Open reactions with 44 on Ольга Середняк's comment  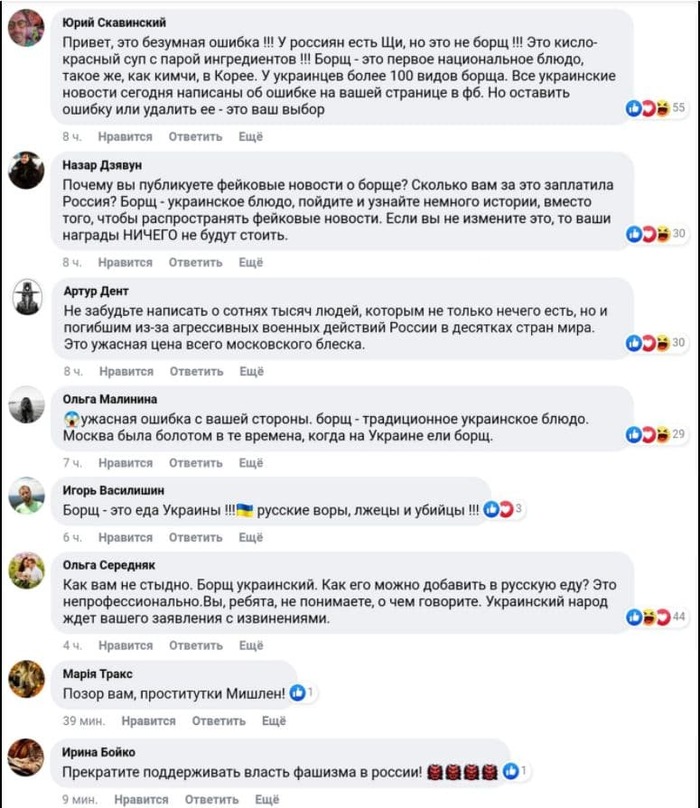tap(655, 617)
